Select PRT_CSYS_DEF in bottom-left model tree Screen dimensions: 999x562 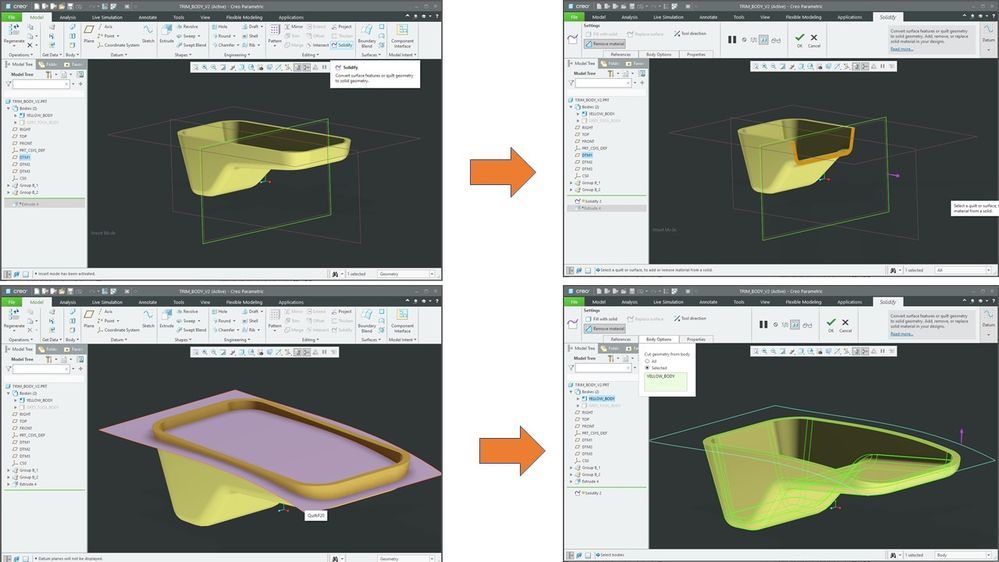point(29,435)
